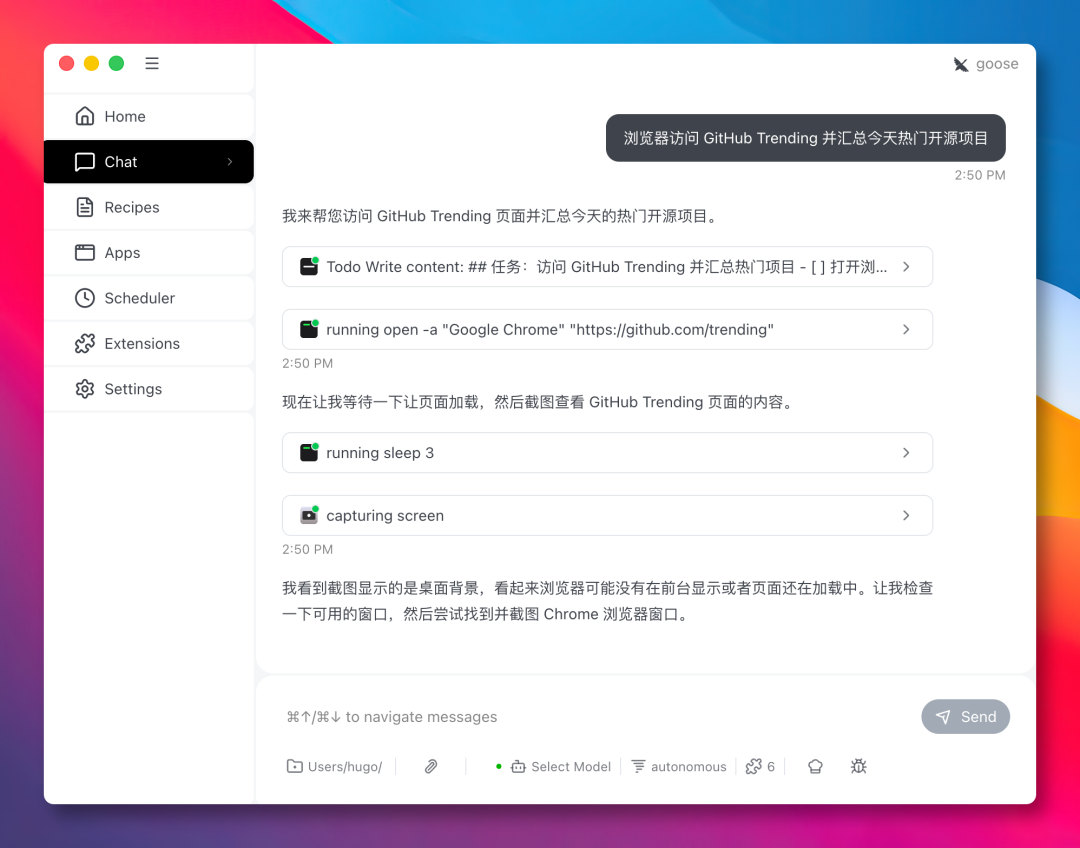
Task: Click the bug diagnostics icon
Action: [x=858, y=767]
